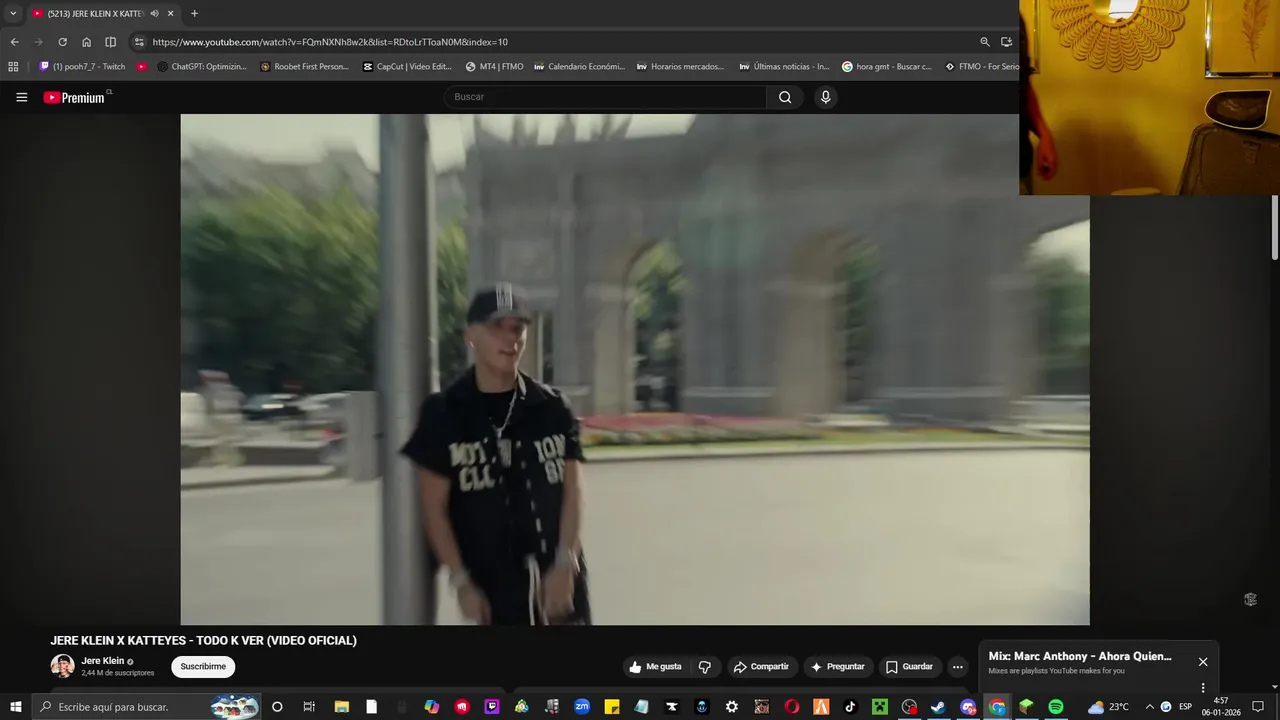The width and height of the screenshot is (1280, 720).
Task: Open Mix: Marc Anthony - Ahora Quien title
Action: click(1080, 657)
